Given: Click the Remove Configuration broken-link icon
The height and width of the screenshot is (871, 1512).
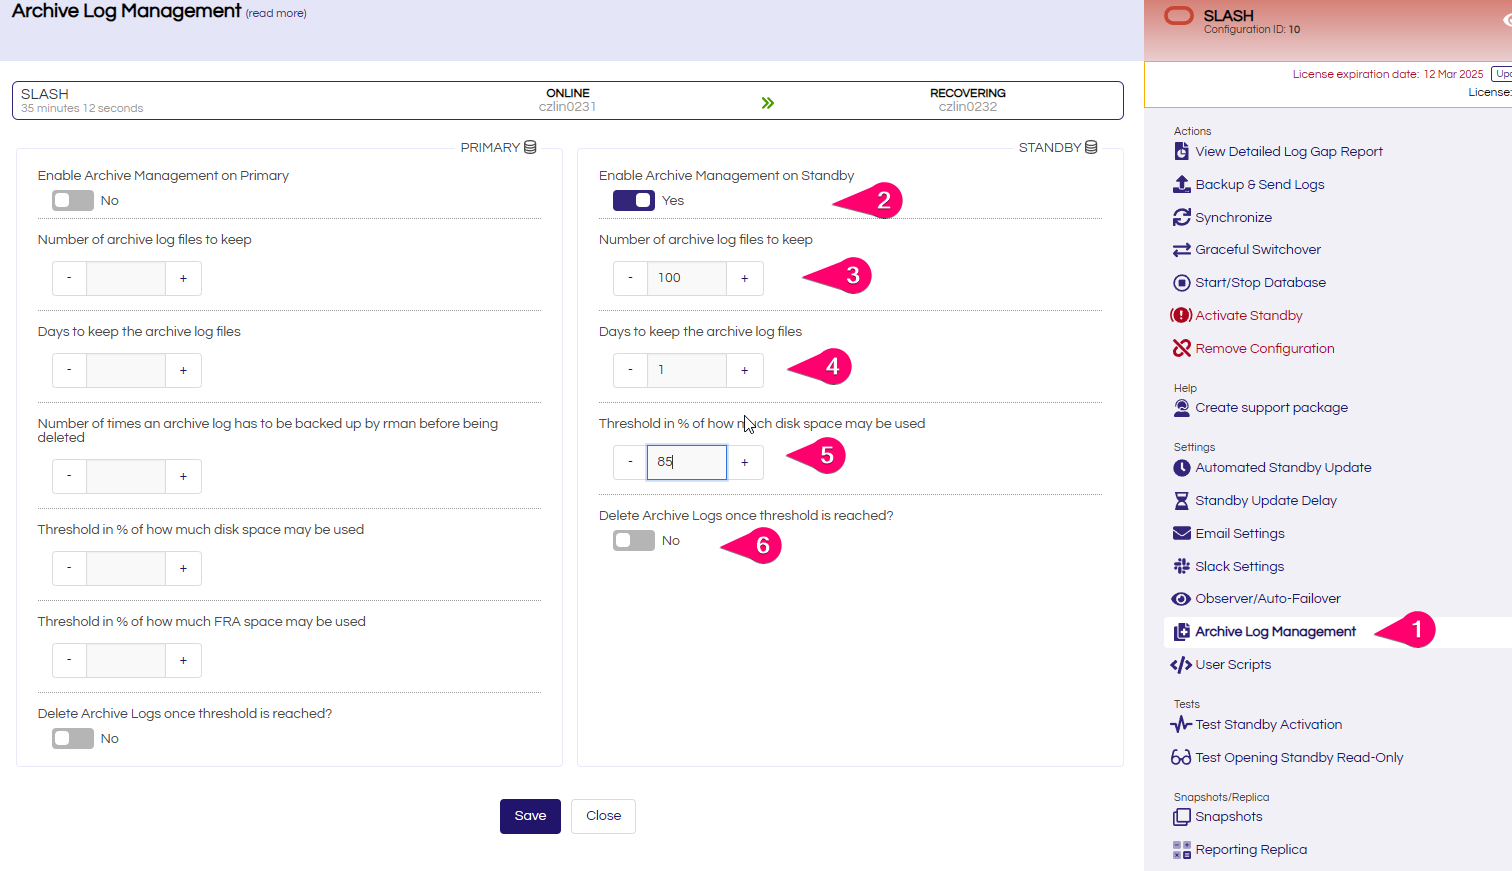Looking at the screenshot, I should pos(1181,348).
